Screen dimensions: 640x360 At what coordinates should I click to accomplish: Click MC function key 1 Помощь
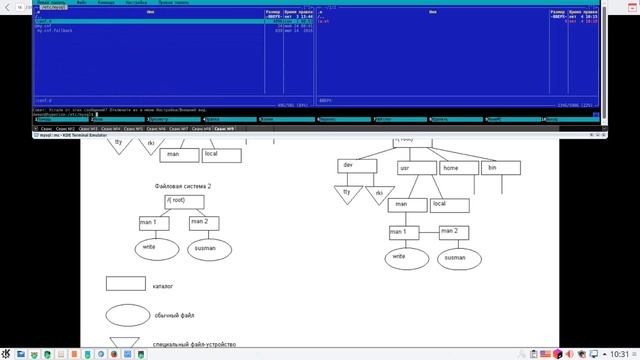point(62,120)
